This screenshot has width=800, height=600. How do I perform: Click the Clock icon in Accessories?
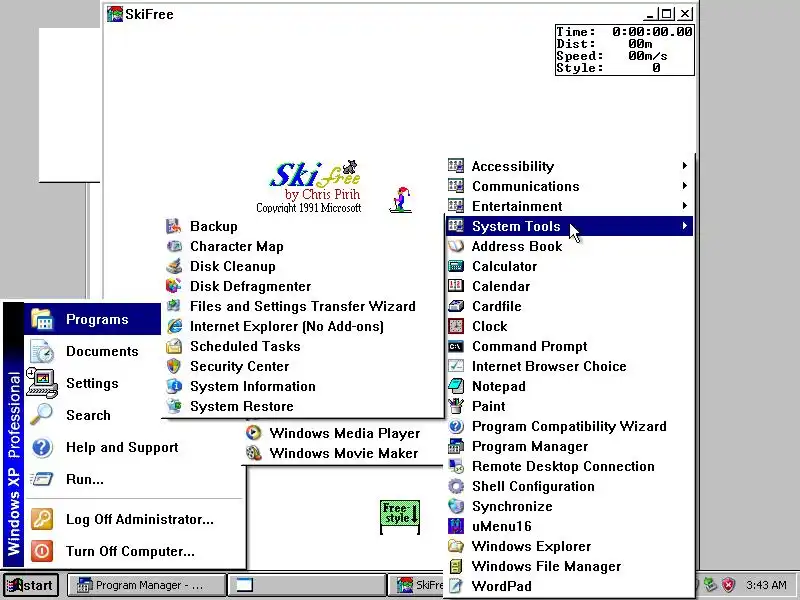(x=456, y=326)
